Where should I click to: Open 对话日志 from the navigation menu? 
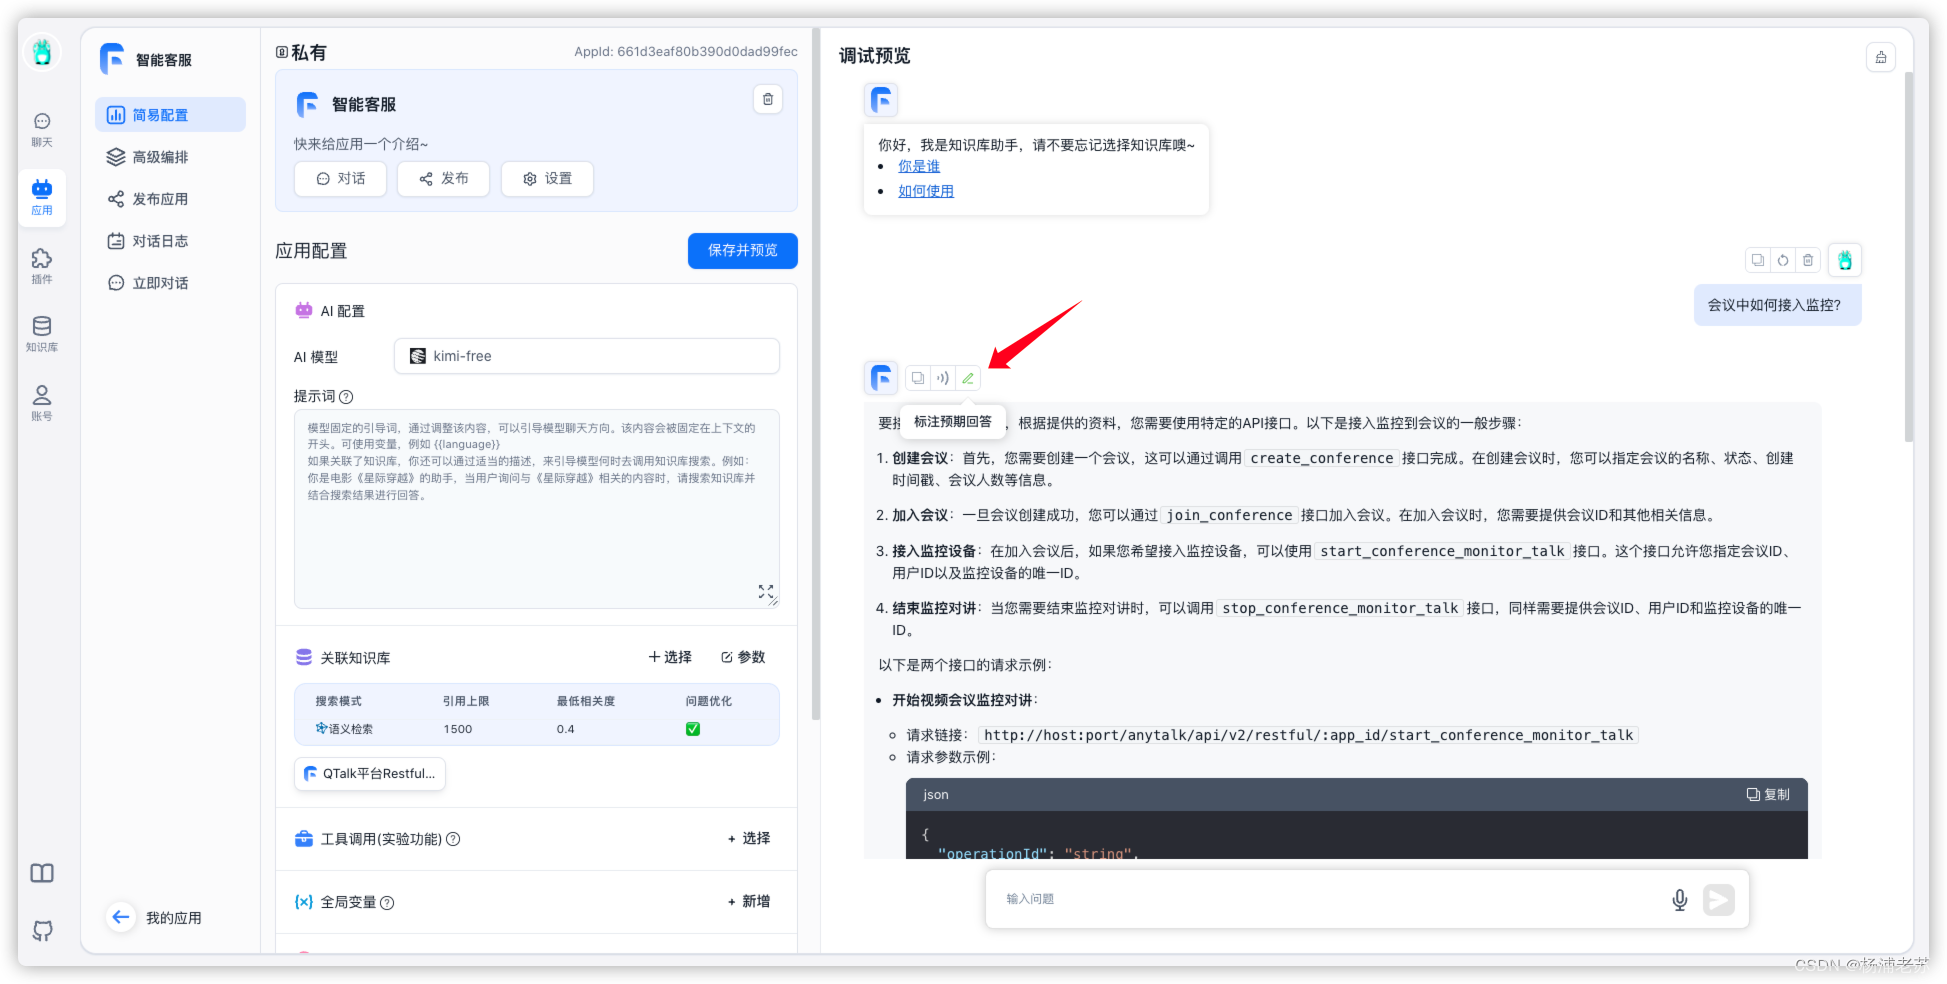point(160,240)
